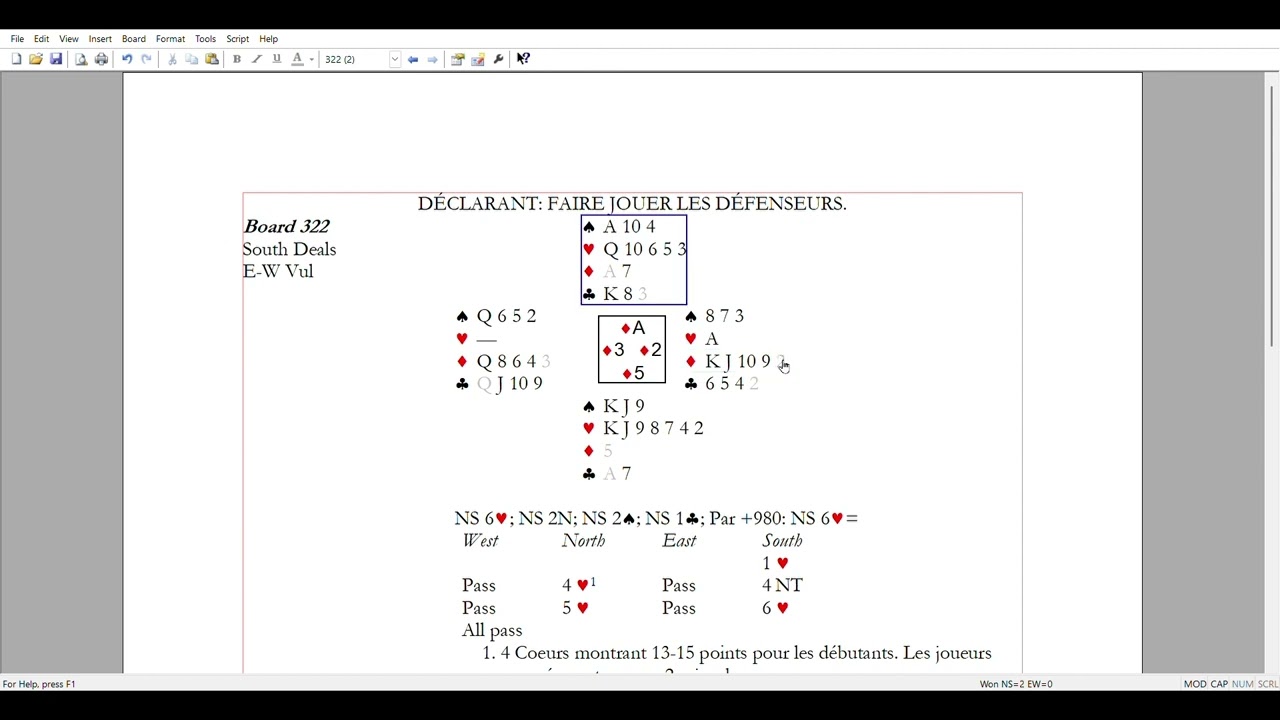Open print preview from the toolbar
Image resolution: width=1280 pixels, height=720 pixels.
click(81, 59)
